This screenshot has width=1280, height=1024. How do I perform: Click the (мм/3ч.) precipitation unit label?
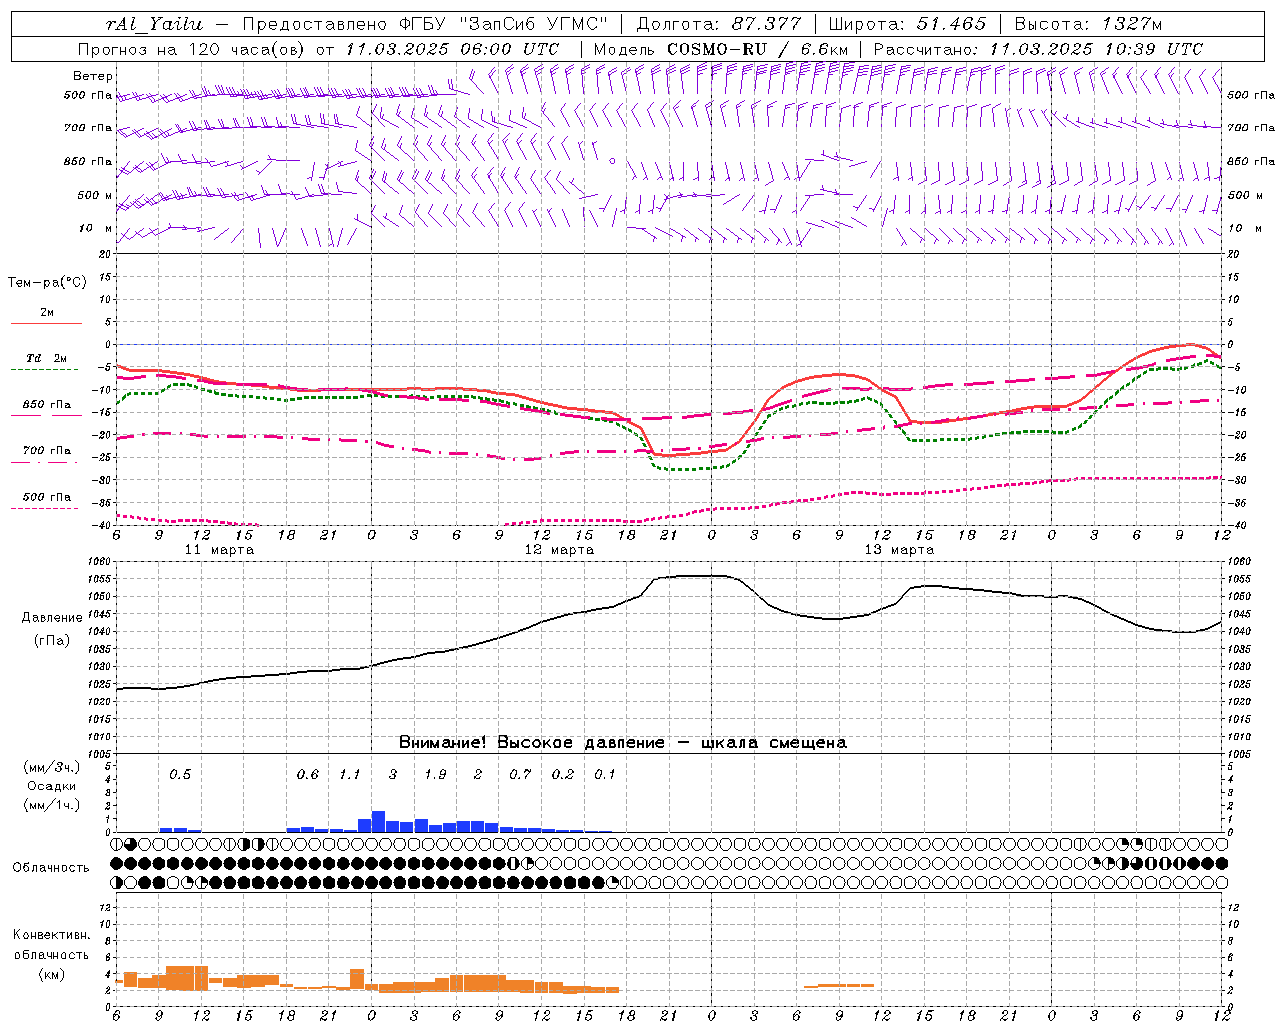pos(51,768)
